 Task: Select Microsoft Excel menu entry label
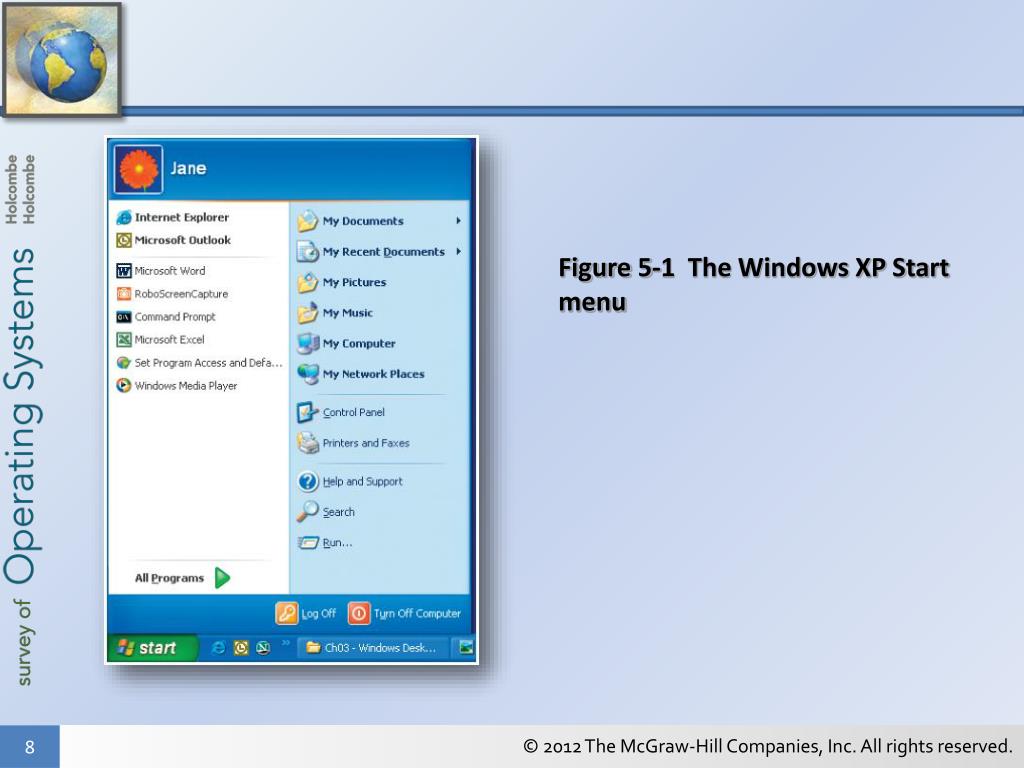coord(170,340)
